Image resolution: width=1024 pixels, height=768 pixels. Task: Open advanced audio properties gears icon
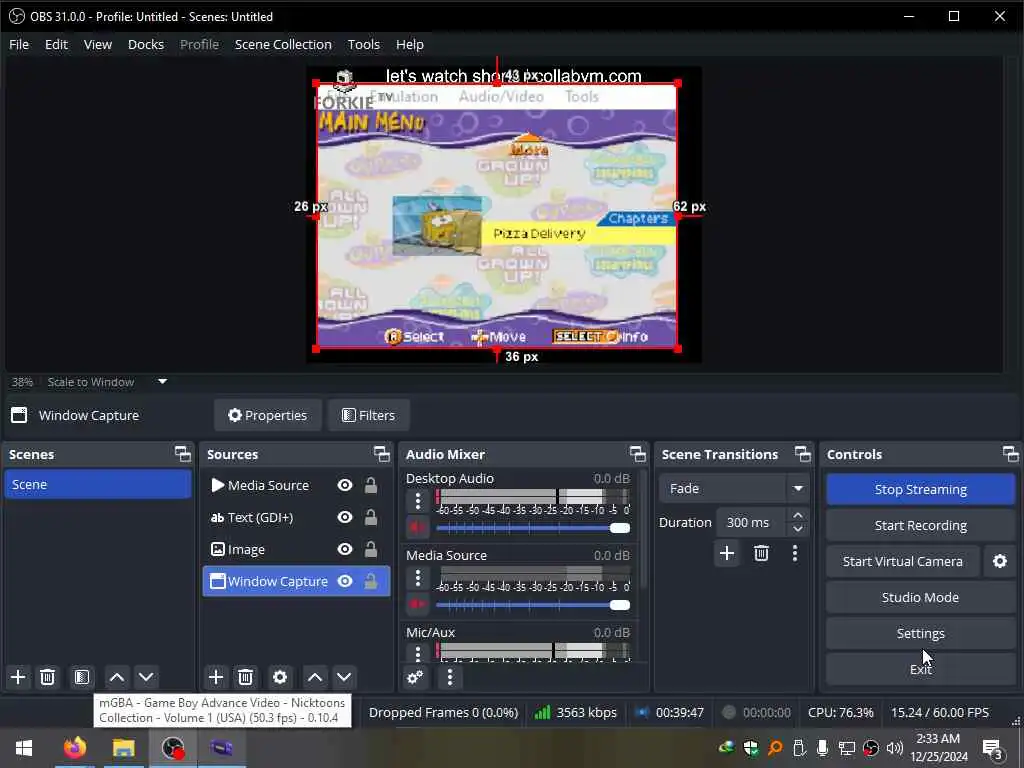pyautogui.click(x=415, y=677)
